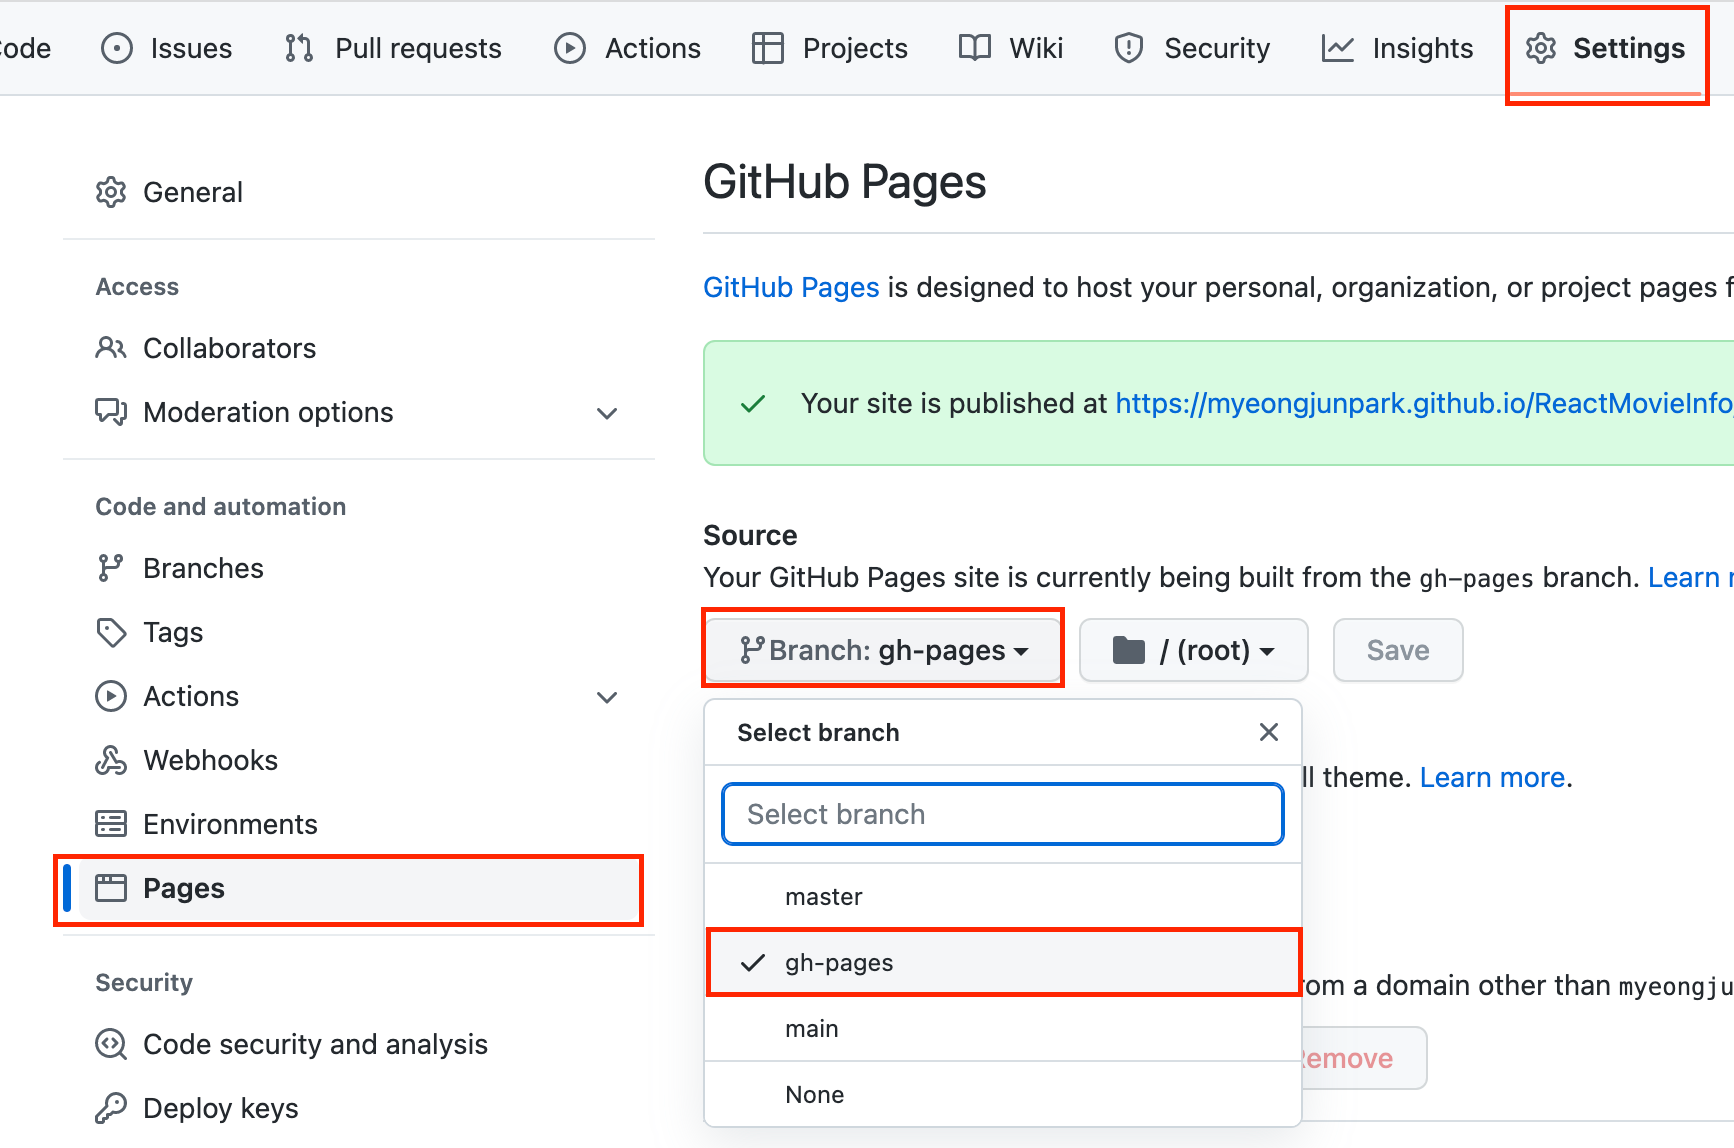View the Insights tab
The height and width of the screenshot is (1148, 1734).
[1397, 48]
